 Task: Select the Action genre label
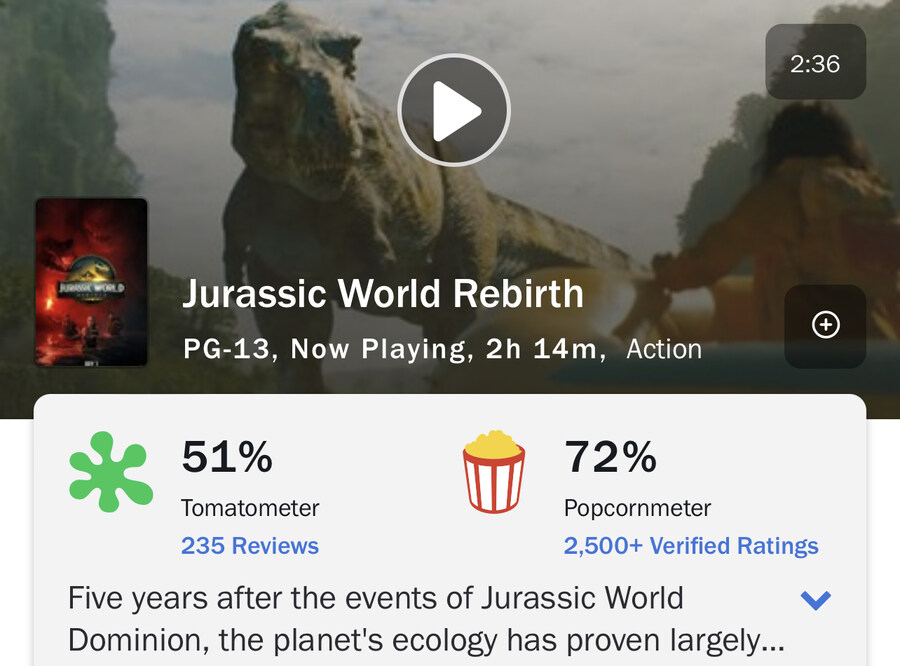pos(664,349)
